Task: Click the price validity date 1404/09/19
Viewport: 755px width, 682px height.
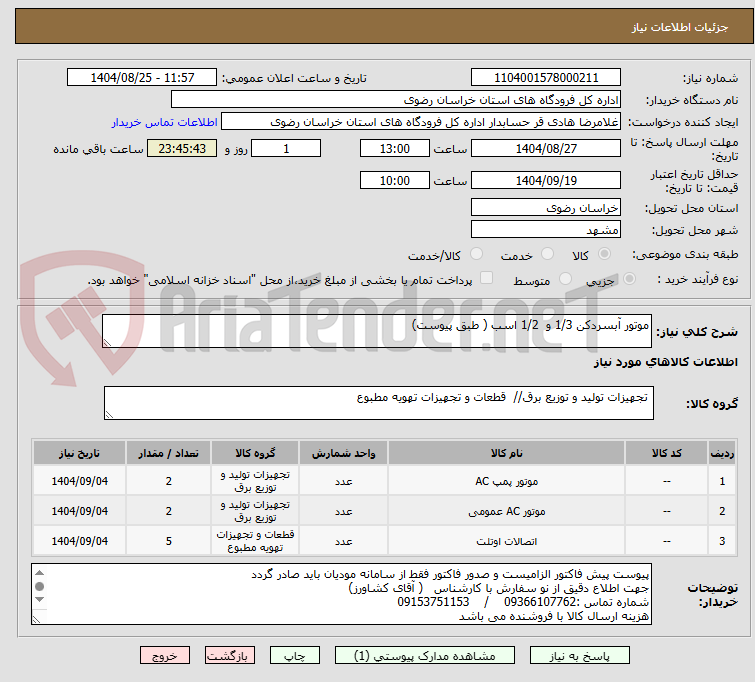Action: 546,180
